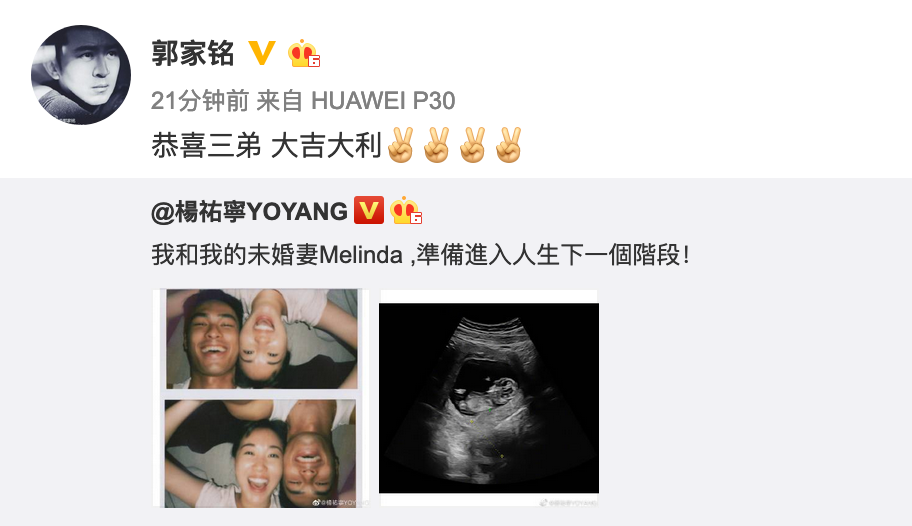Open 郭家铭's circular profile avatar

coord(81,74)
